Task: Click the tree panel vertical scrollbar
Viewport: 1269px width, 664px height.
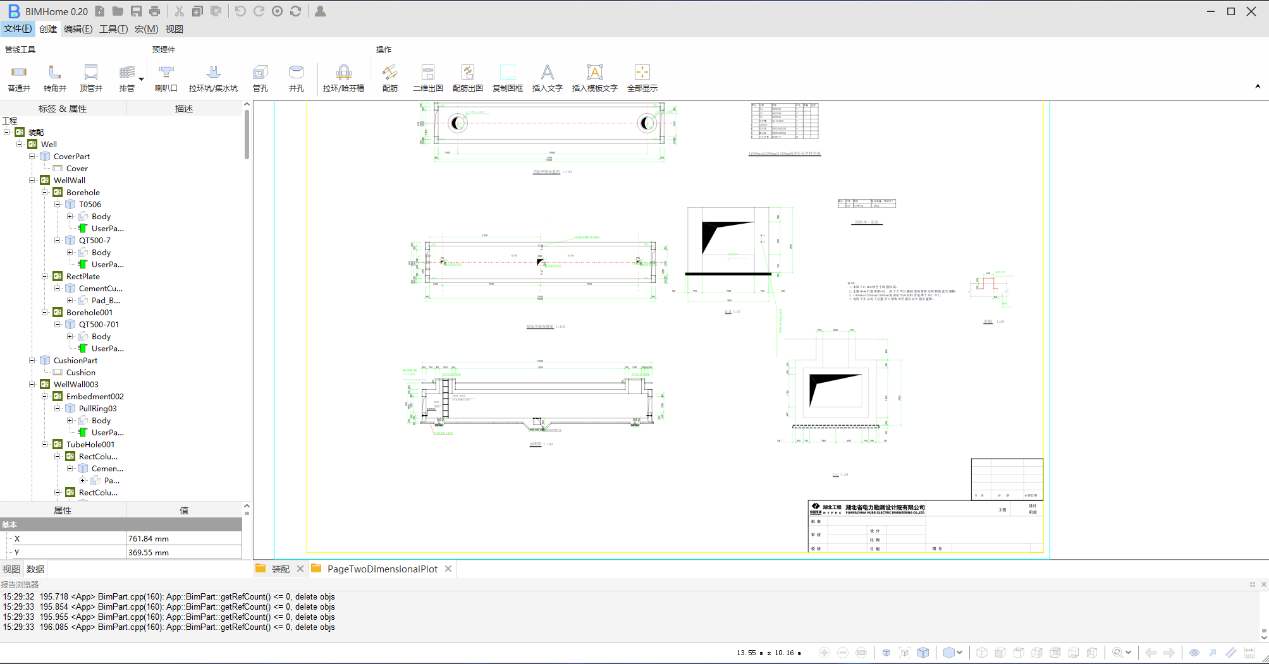Action: tap(247, 135)
